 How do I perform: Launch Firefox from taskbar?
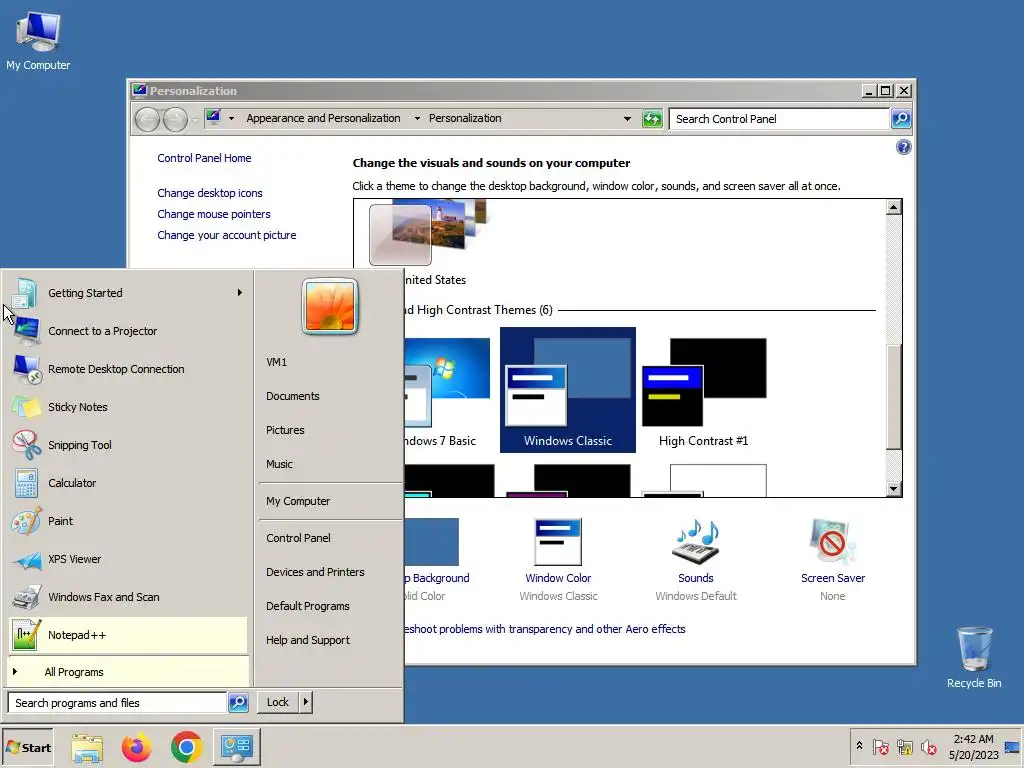(136, 747)
